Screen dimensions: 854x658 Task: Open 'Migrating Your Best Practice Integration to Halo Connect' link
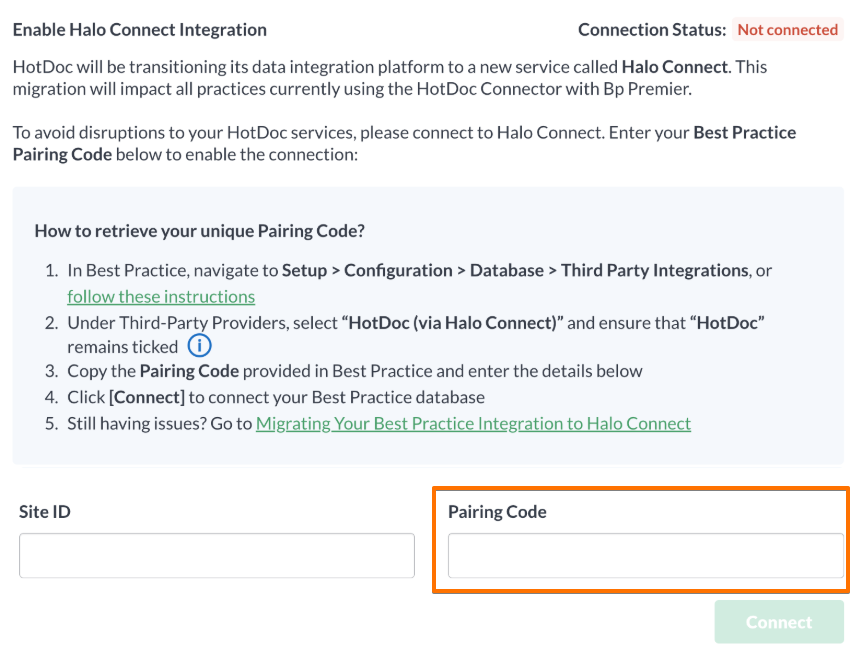pyautogui.click(x=473, y=424)
